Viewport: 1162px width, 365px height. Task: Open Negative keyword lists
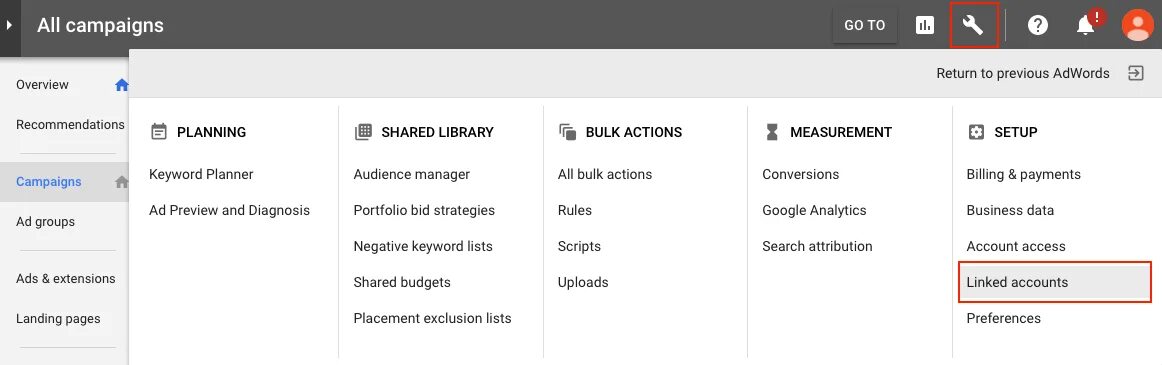tap(422, 247)
